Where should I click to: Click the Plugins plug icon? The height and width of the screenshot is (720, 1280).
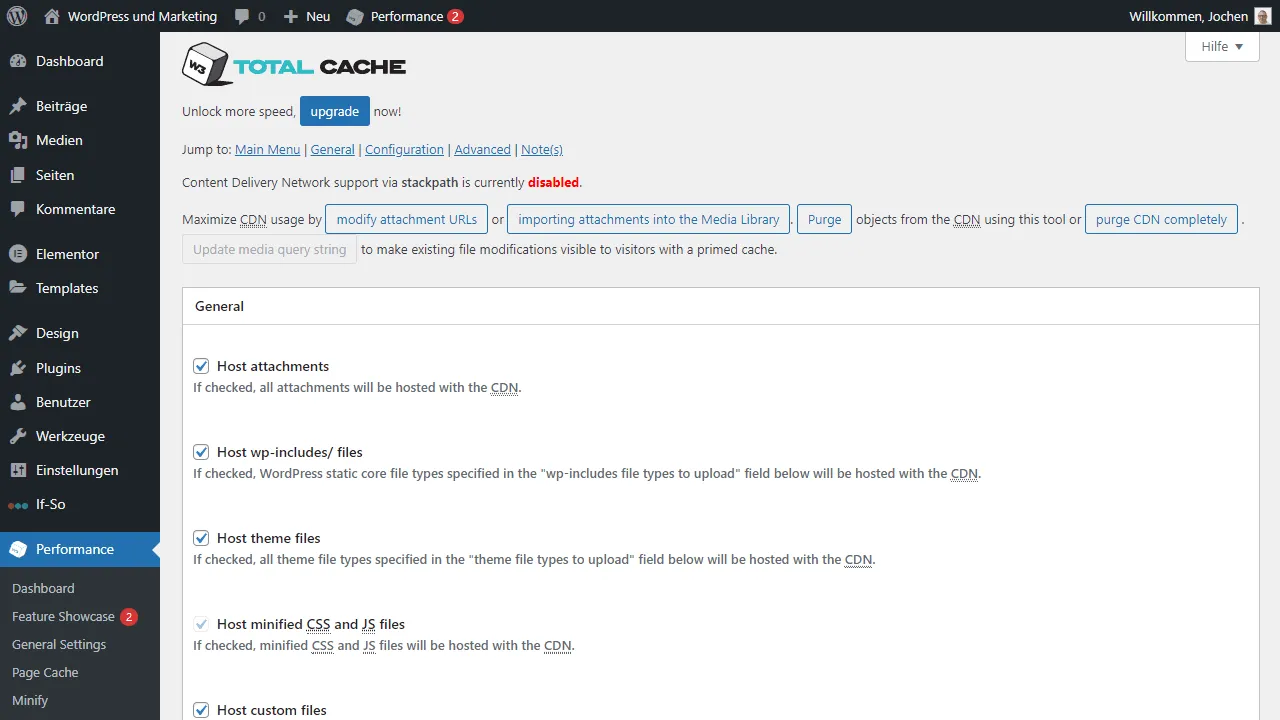(18, 368)
